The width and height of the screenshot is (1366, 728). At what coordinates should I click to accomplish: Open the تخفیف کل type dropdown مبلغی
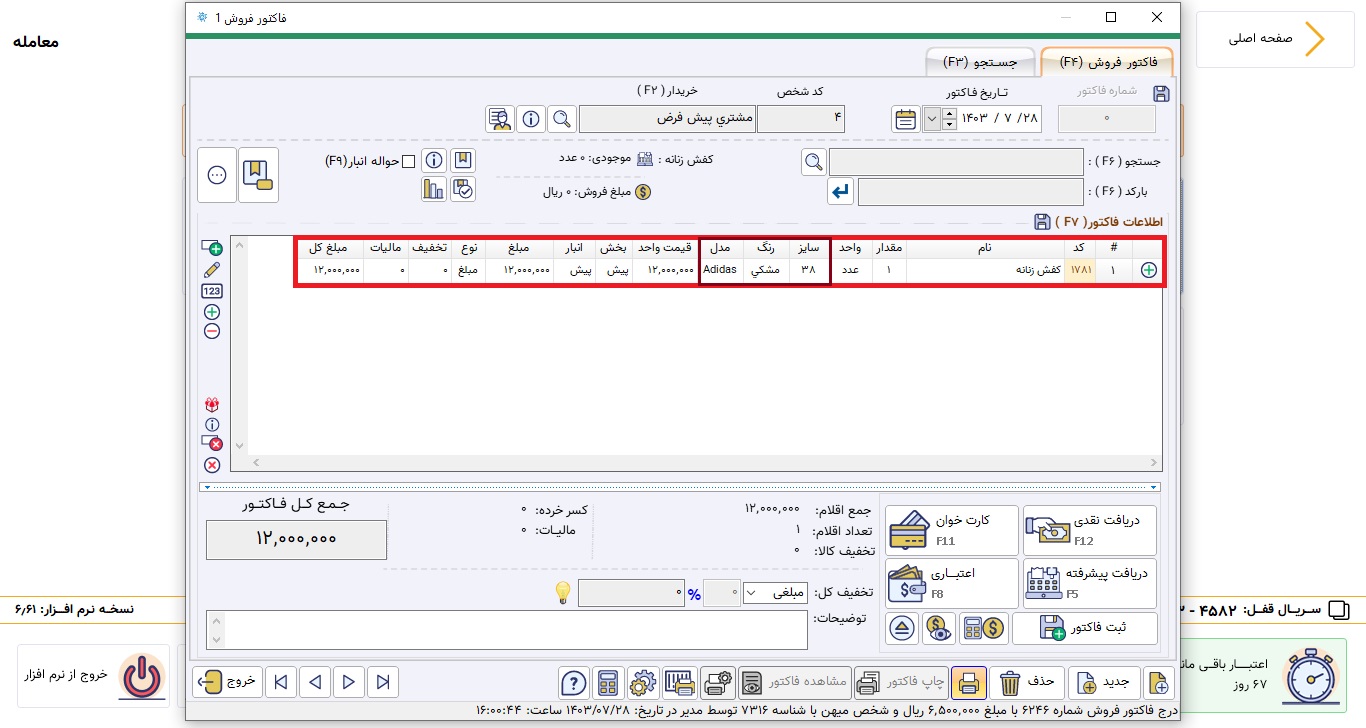coord(776,593)
